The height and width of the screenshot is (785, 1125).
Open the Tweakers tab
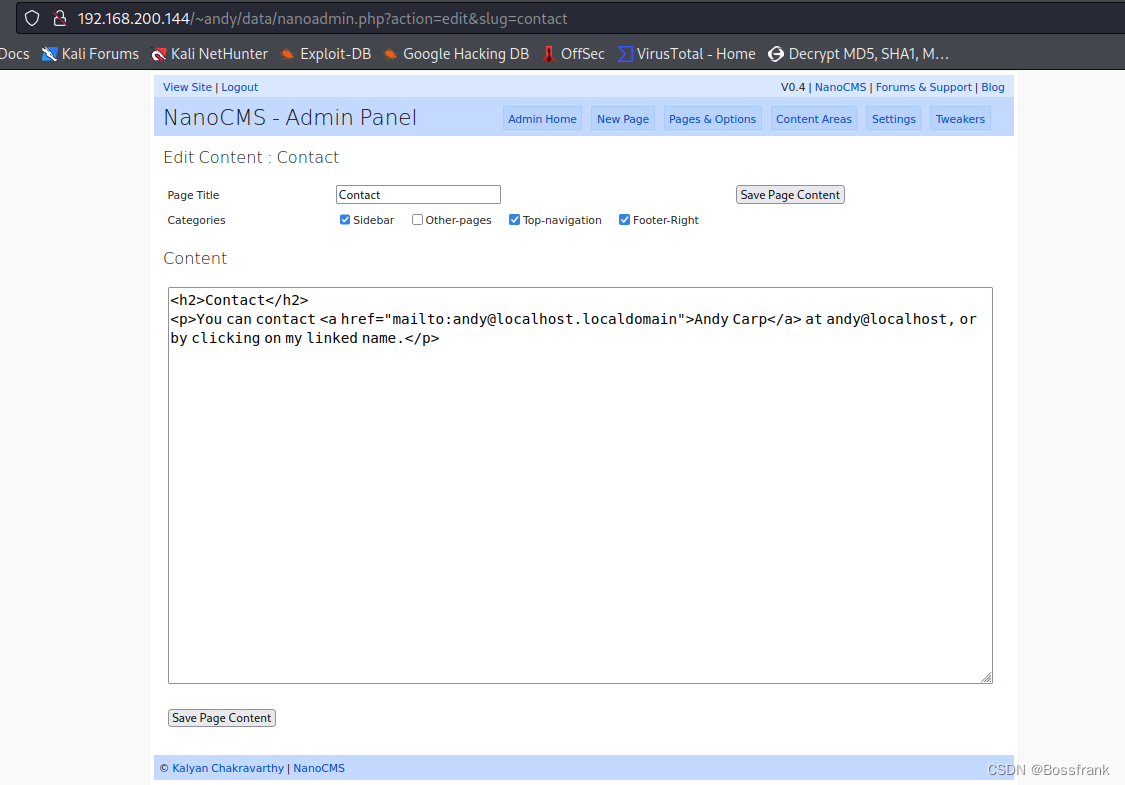(960, 119)
